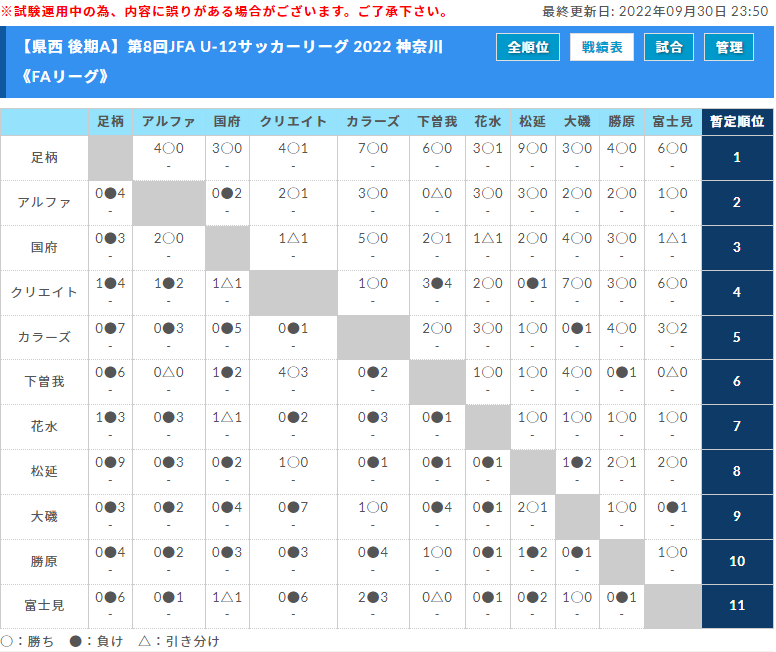Click the 《FAリーグ》 subtitle

tap(65, 77)
